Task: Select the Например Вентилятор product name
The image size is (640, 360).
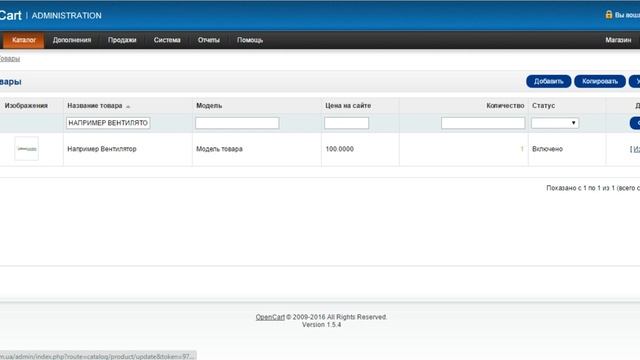Action: click(102, 149)
